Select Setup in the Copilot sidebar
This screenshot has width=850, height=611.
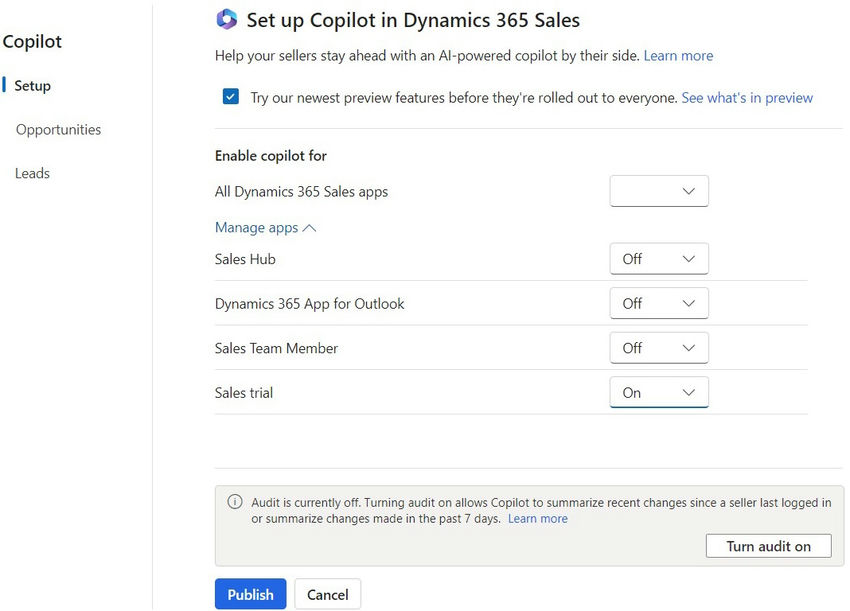click(x=30, y=85)
